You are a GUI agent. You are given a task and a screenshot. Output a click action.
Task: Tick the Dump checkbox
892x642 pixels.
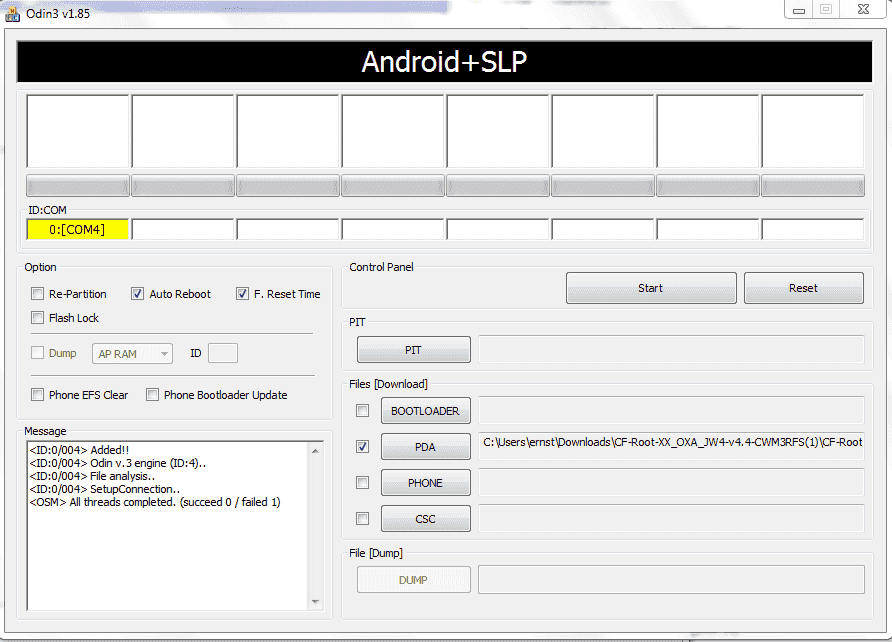coord(38,353)
